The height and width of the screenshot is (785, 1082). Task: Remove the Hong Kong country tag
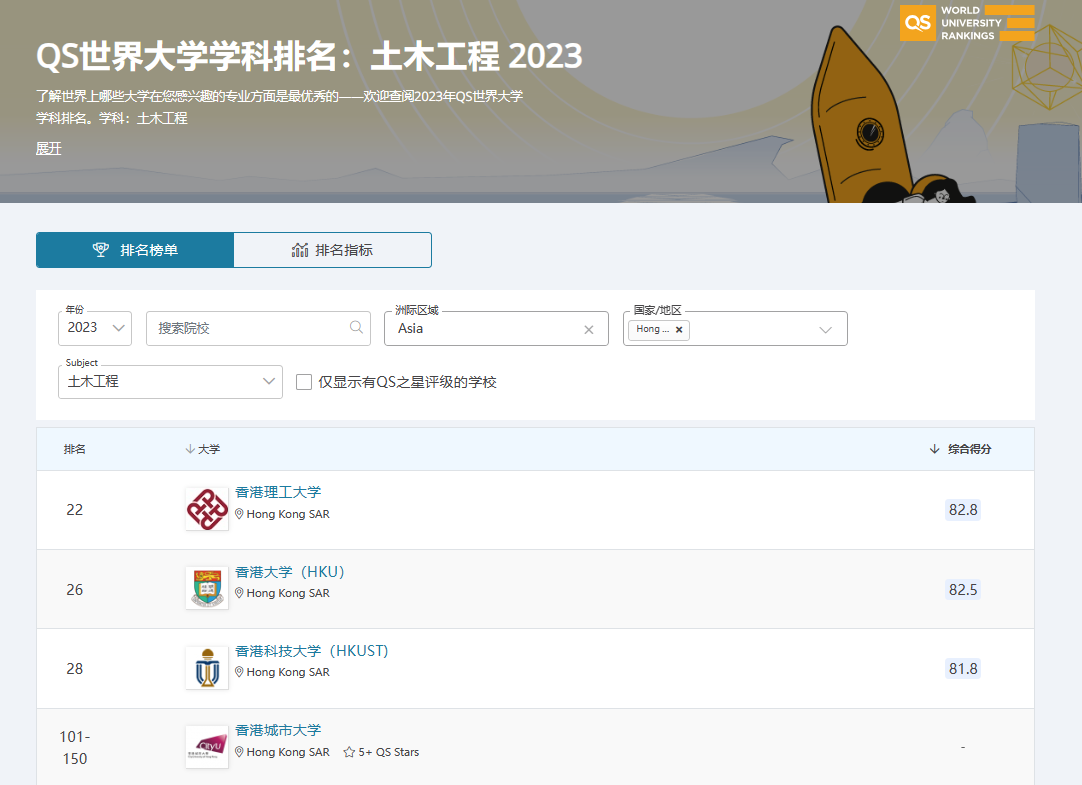click(x=679, y=330)
